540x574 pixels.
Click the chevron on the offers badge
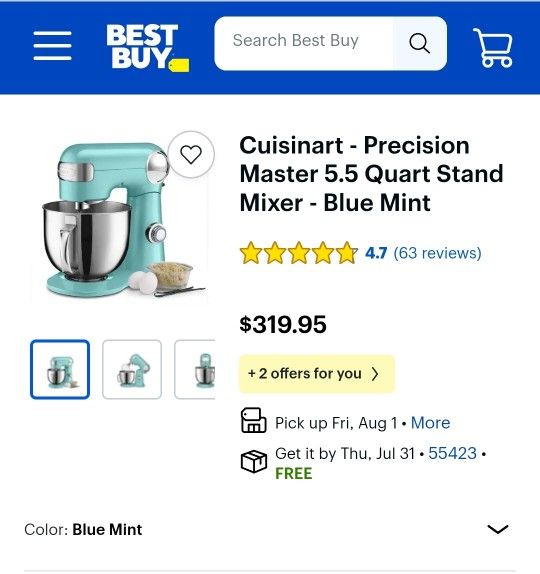375,374
